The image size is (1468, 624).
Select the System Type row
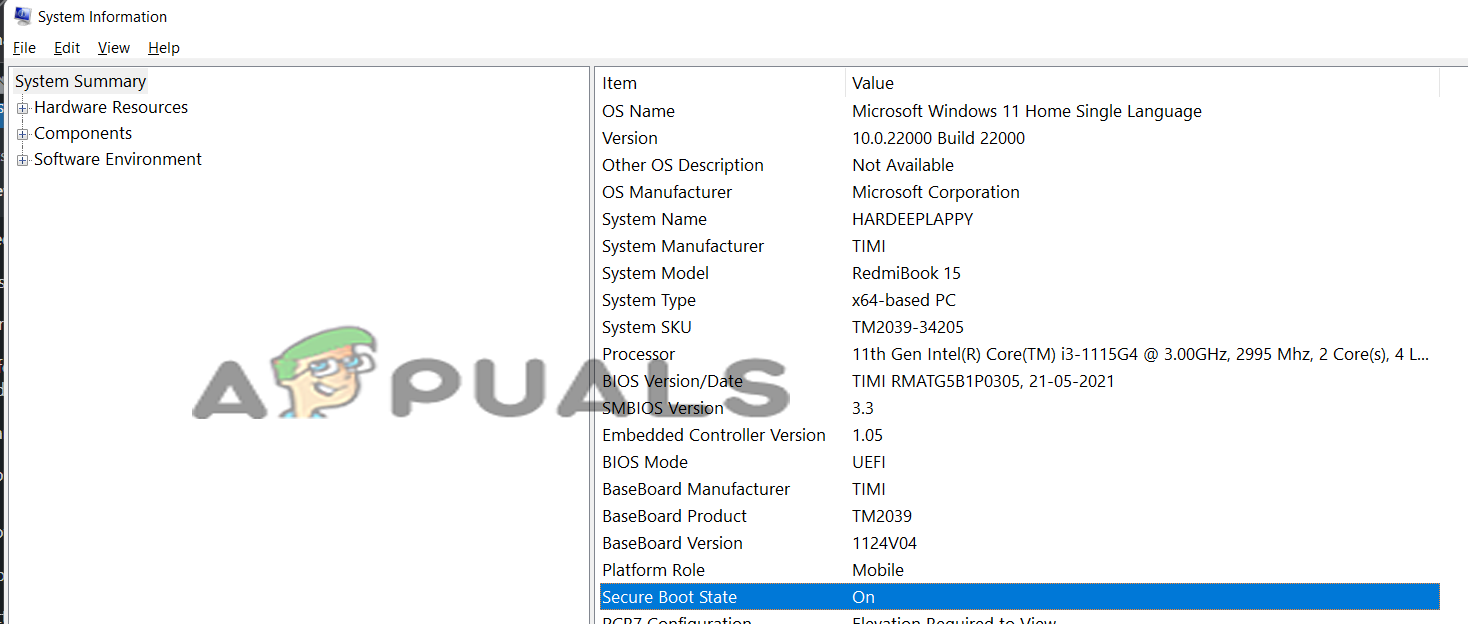click(x=1019, y=300)
